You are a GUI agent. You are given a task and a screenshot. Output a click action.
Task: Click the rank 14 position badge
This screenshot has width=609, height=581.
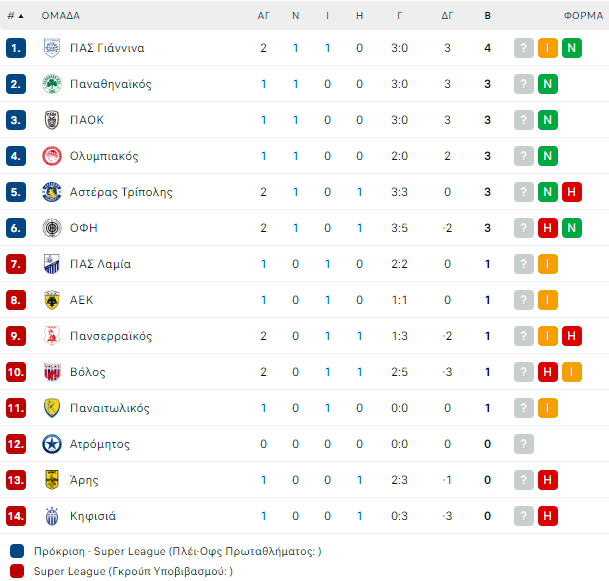pyautogui.click(x=16, y=516)
